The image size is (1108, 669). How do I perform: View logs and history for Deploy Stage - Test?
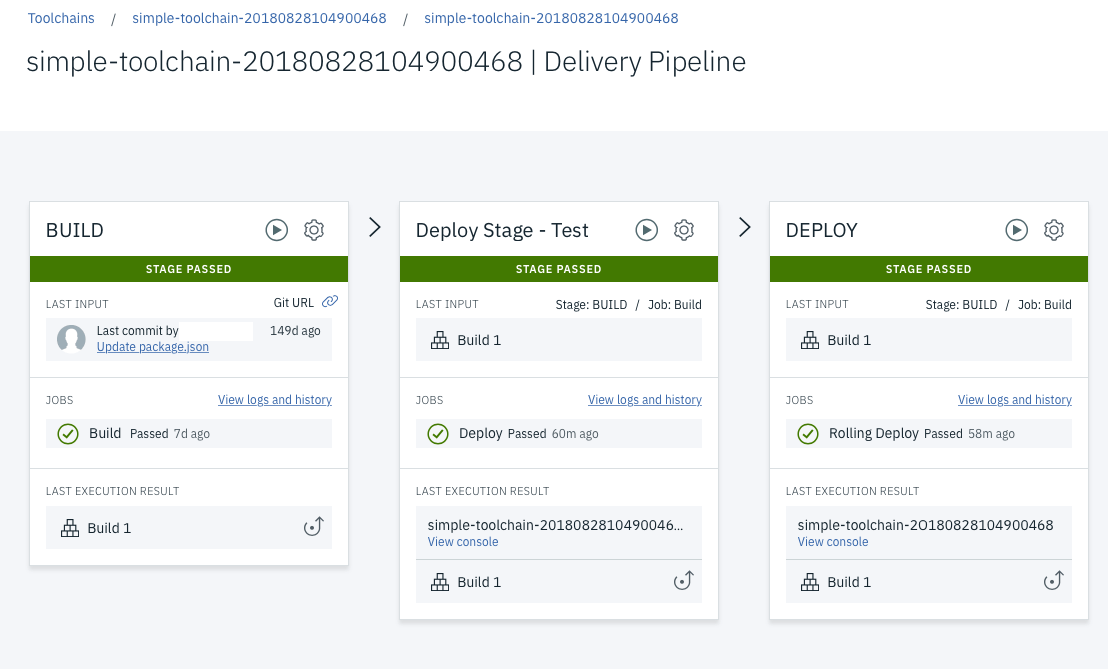click(644, 400)
